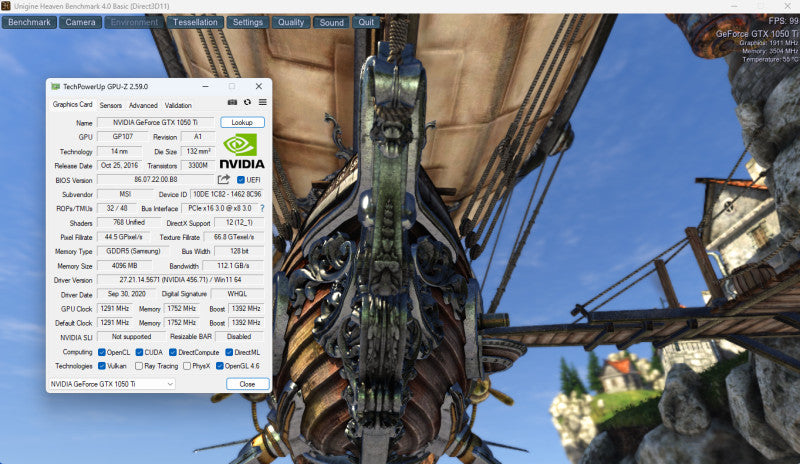The height and width of the screenshot is (464, 800).
Task: Open the Camera menu in Heaven
Action: (x=80, y=22)
